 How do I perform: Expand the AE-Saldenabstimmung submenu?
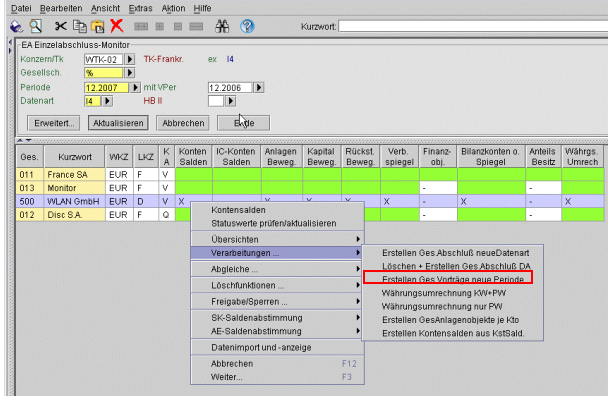277,331
